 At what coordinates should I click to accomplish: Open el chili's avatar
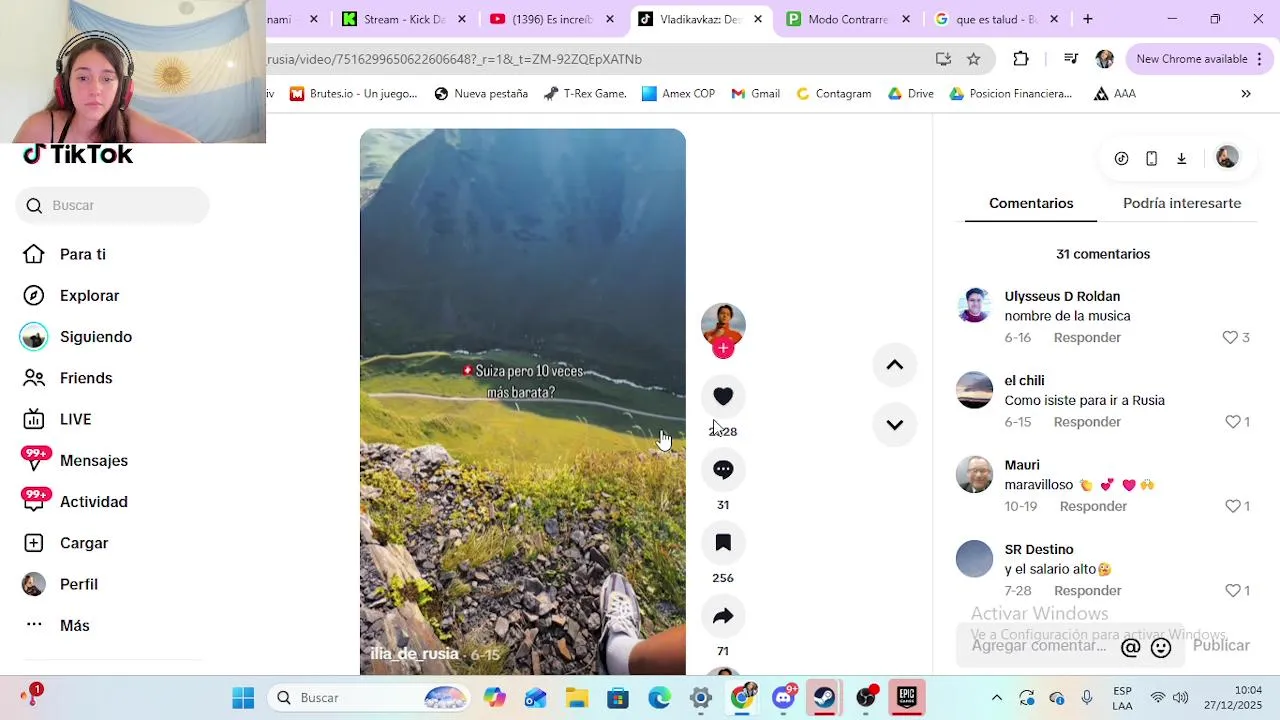tap(974, 390)
